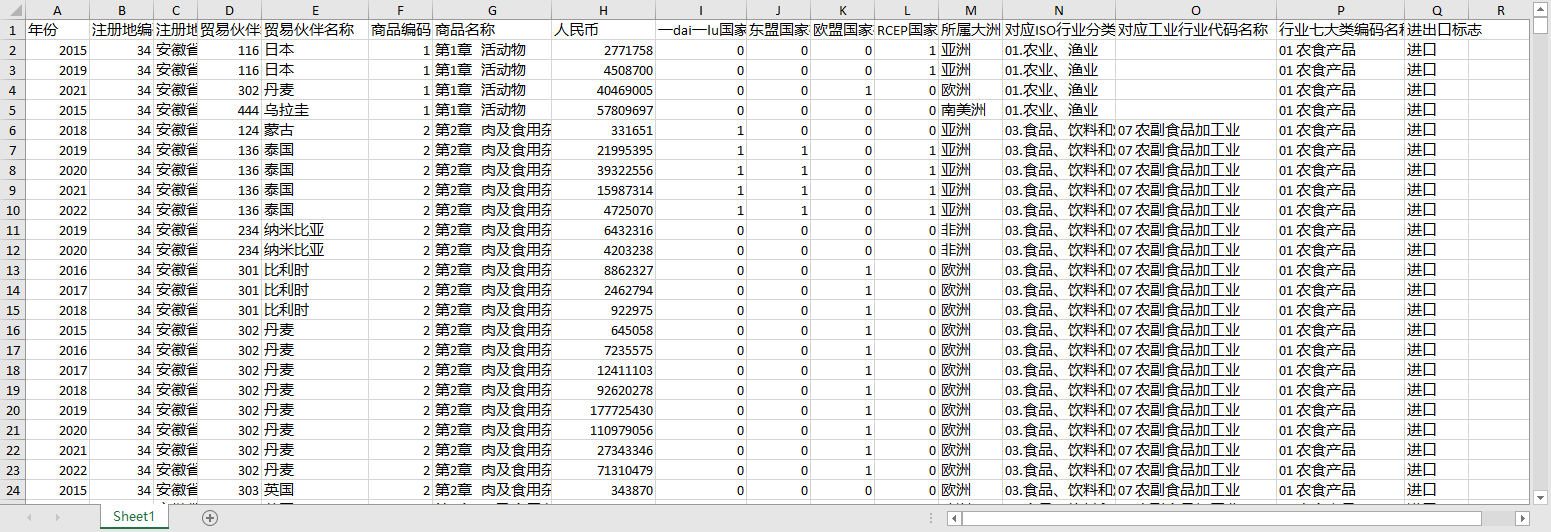Select column K header

(842, 10)
